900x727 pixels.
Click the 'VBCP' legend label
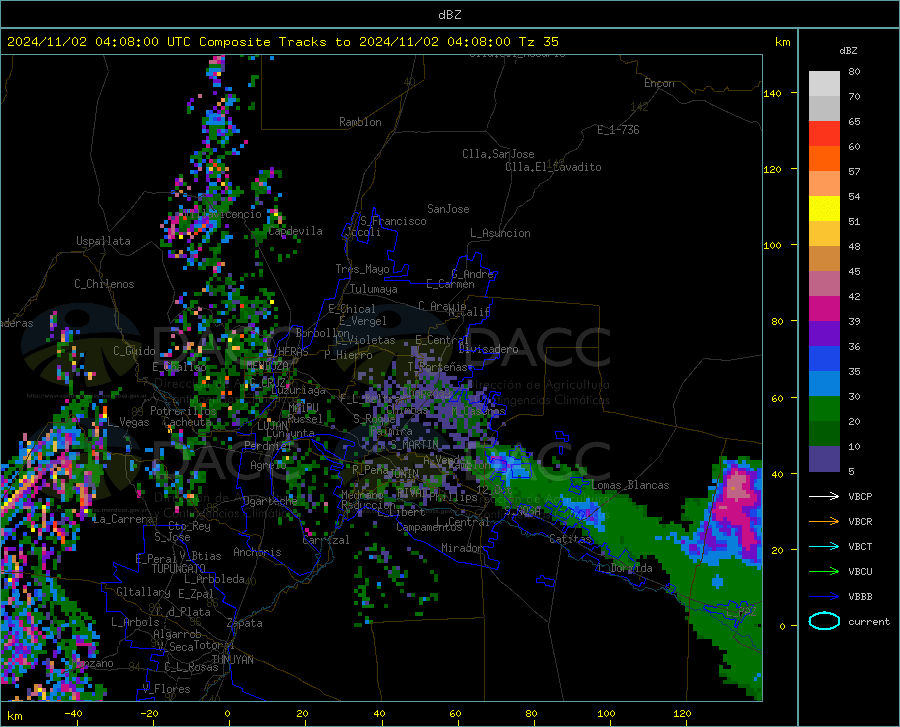[x=860, y=496]
